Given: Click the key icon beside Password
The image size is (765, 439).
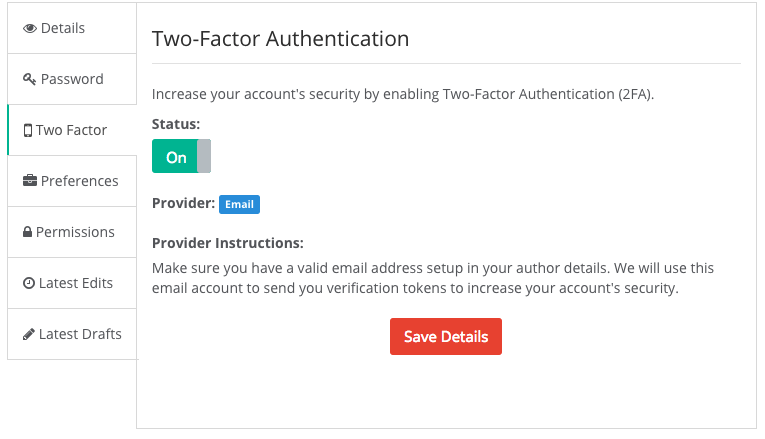Looking at the screenshot, I should click(29, 80).
